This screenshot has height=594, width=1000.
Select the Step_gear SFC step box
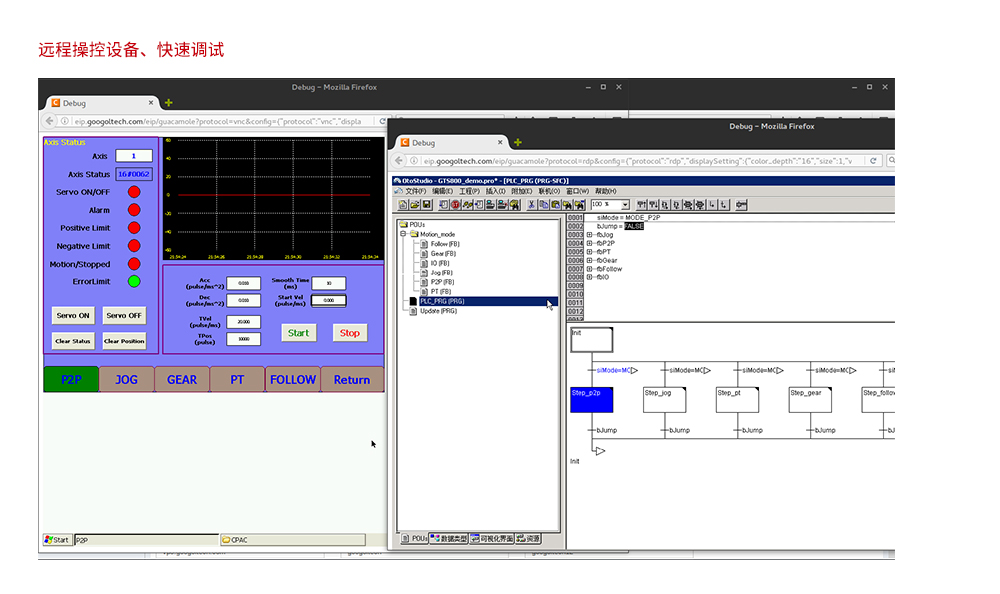[x=810, y=399]
